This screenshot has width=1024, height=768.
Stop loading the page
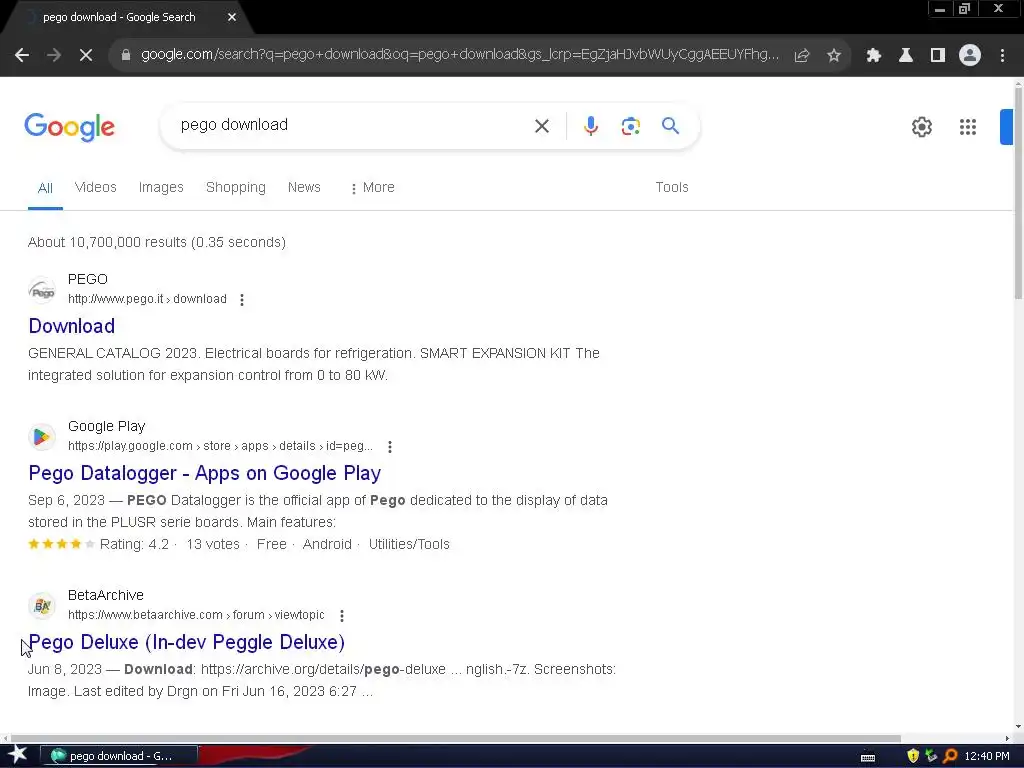click(x=86, y=56)
